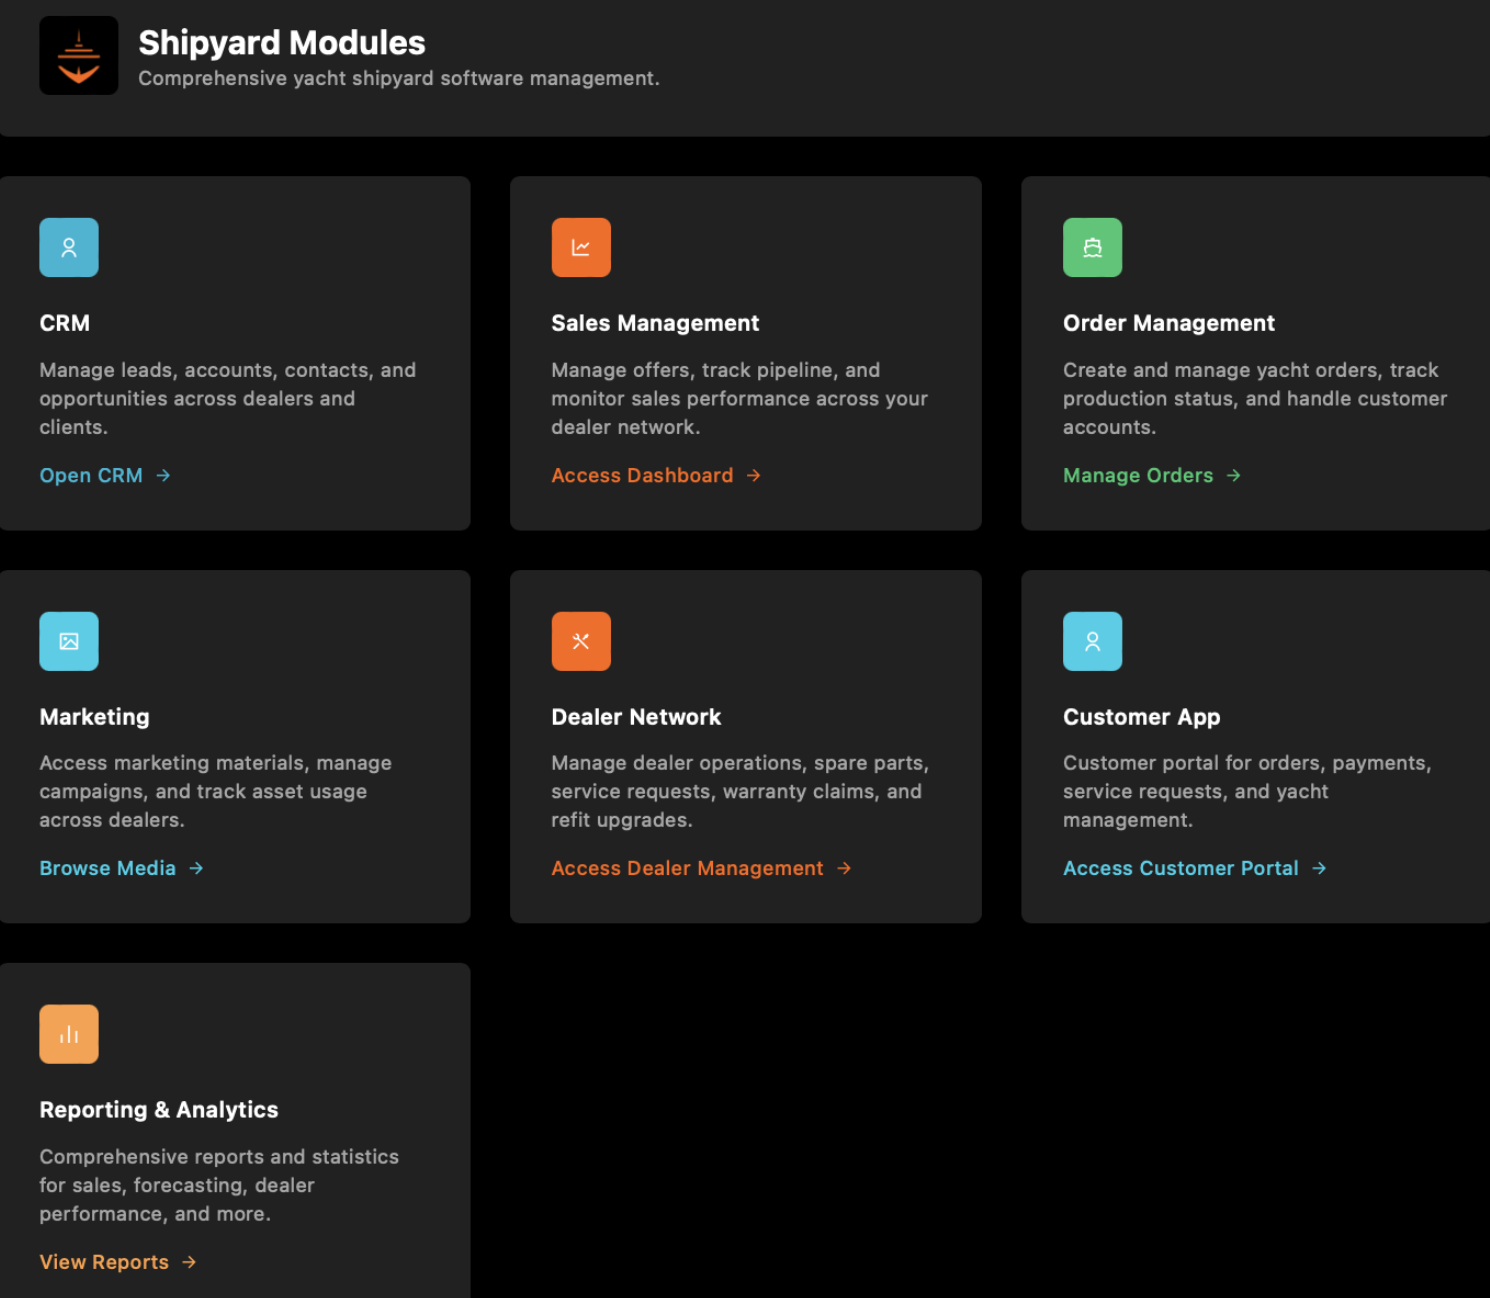The width and height of the screenshot is (1490, 1298).
Task: Select the Order Management card title
Action: (x=1169, y=323)
